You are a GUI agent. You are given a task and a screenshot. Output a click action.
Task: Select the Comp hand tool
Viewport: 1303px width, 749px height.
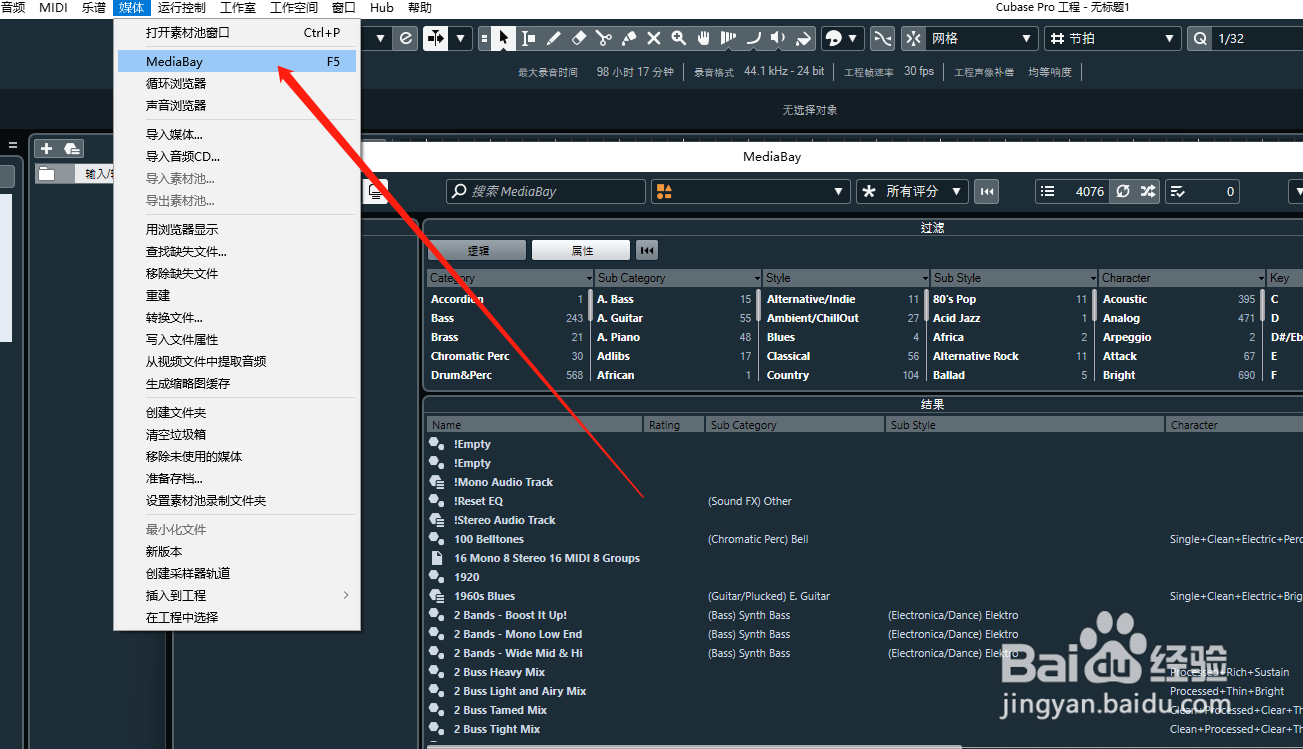tap(704, 39)
